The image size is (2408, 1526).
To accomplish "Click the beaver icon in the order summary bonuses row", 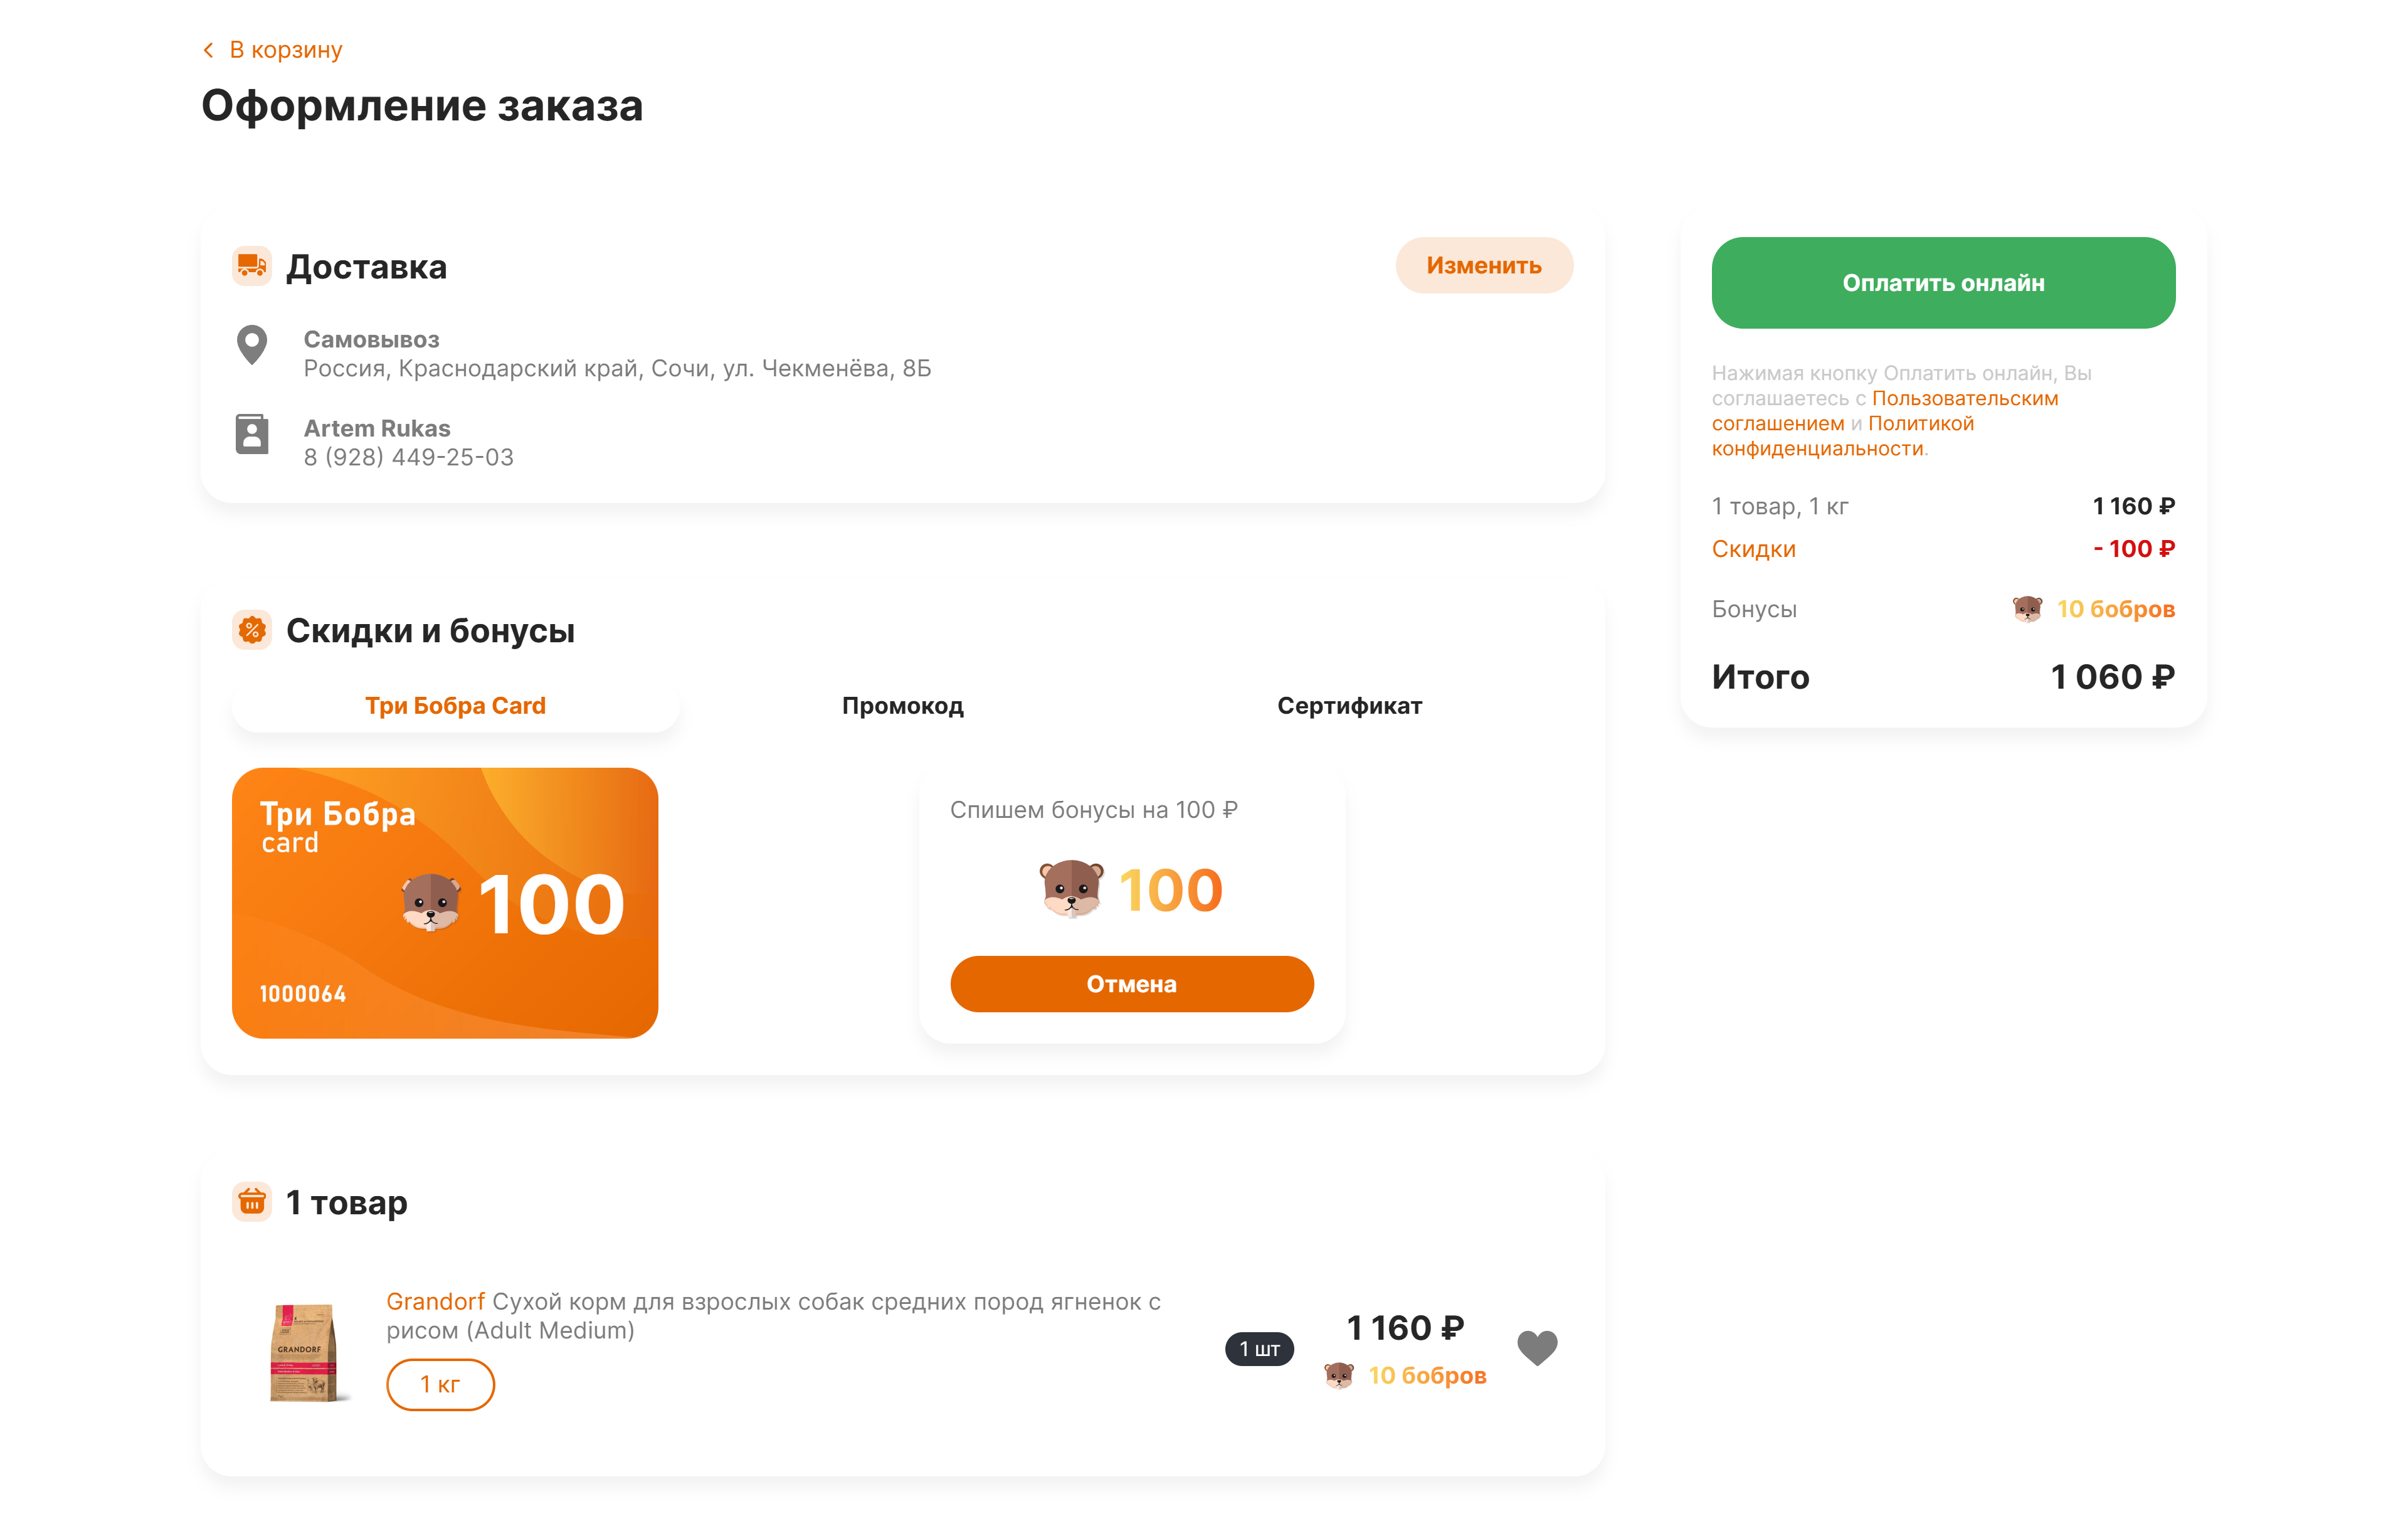I will pyautogui.click(x=2027, y=609).
